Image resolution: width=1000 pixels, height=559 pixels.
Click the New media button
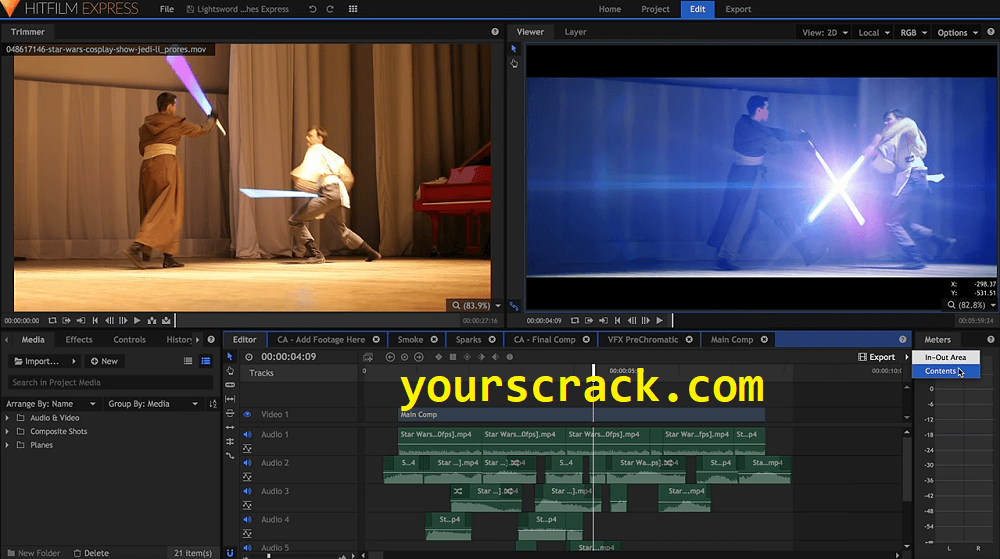(104, 361)
